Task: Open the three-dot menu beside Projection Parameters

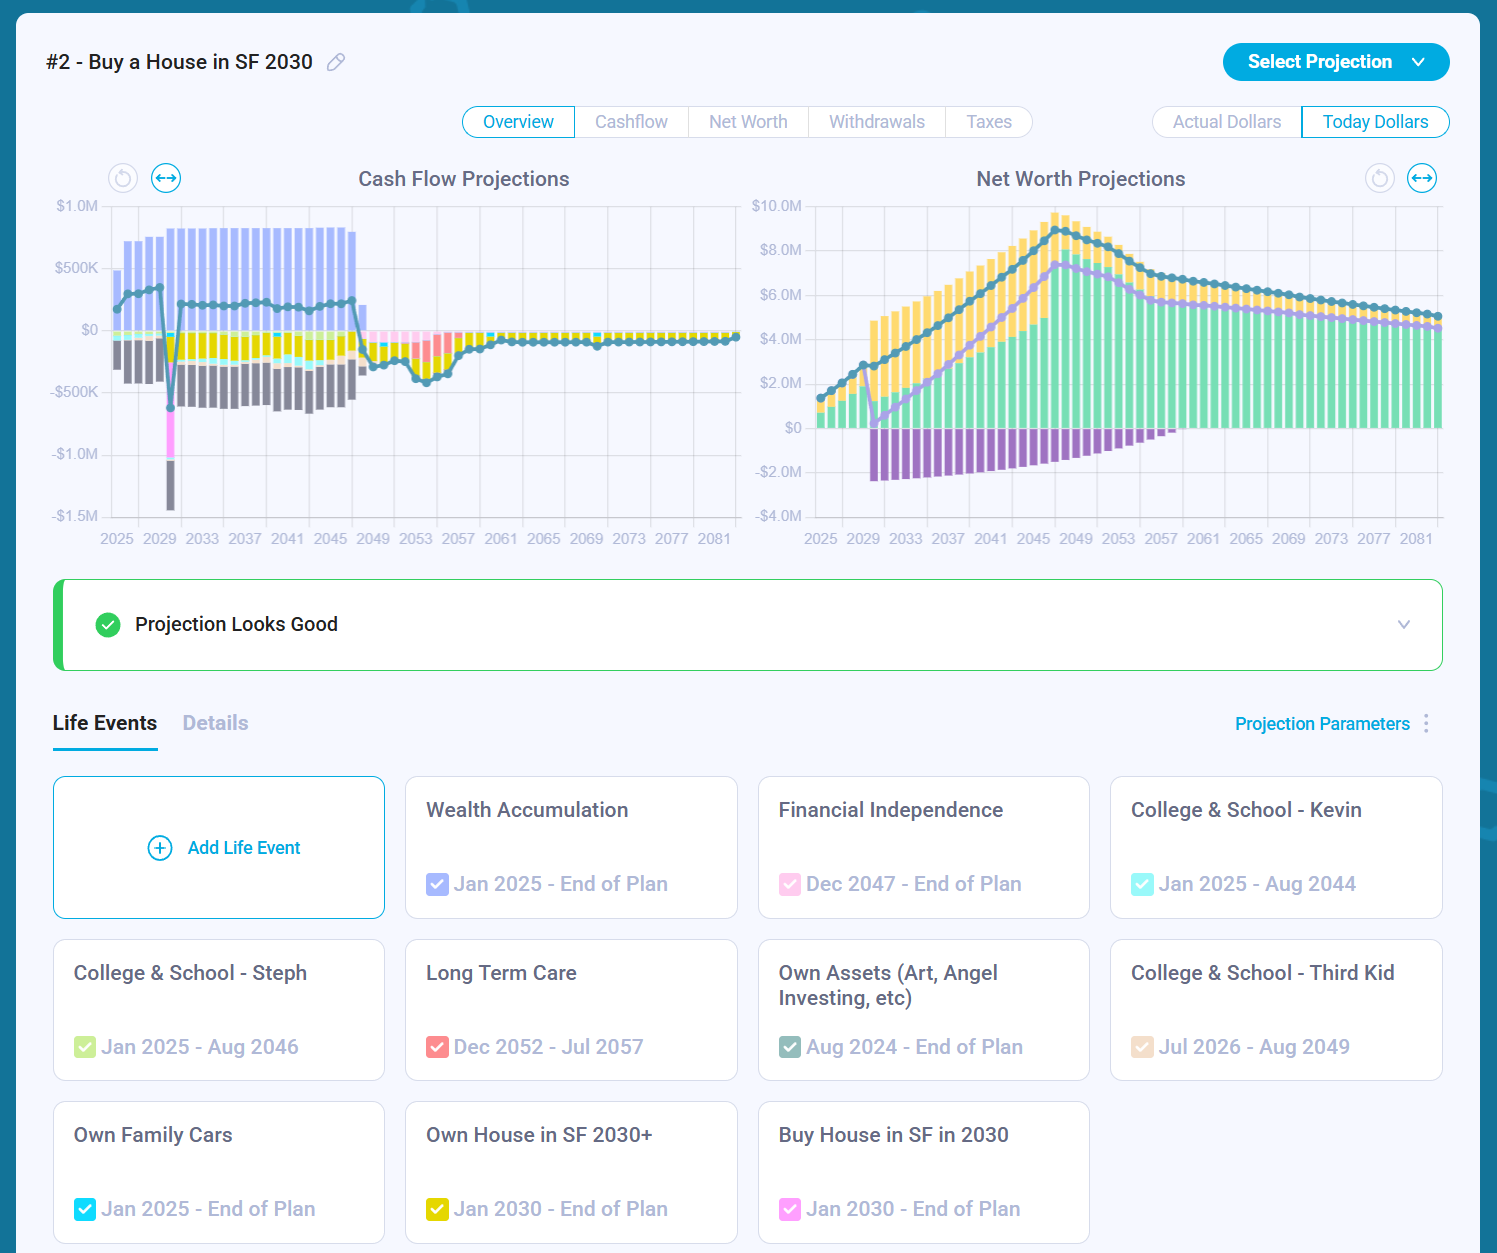Action: pyautogui.click(x=1426, y=723)
